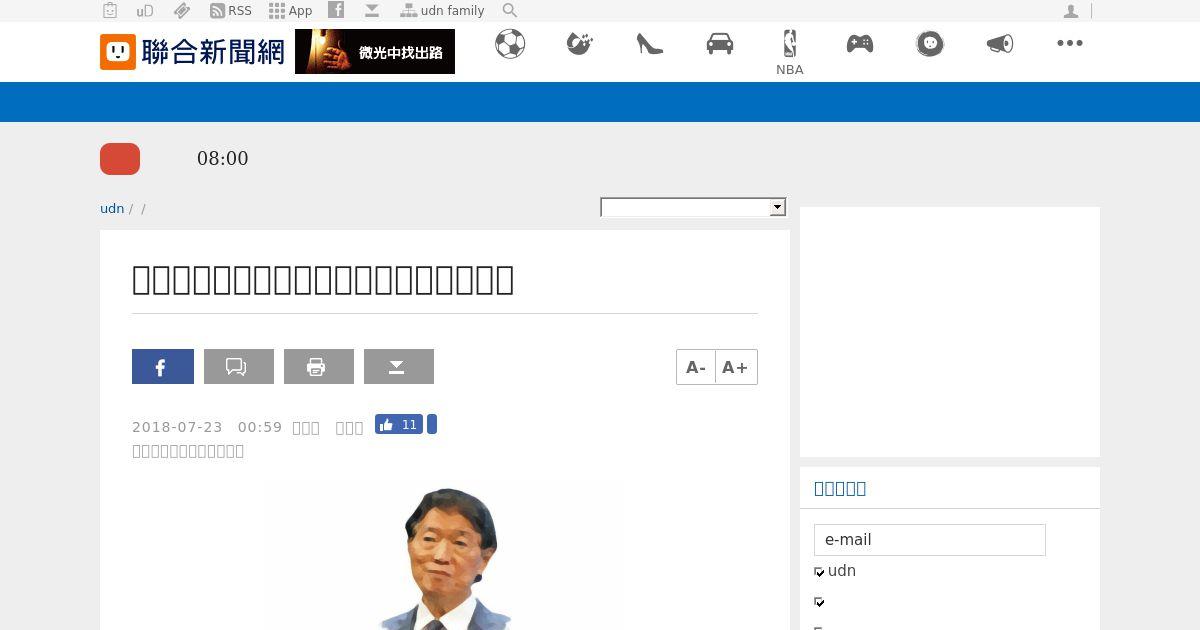Viewport: 1200px width, 630px height.
Task: Open the user account icon
Action: click(1071, 11)
